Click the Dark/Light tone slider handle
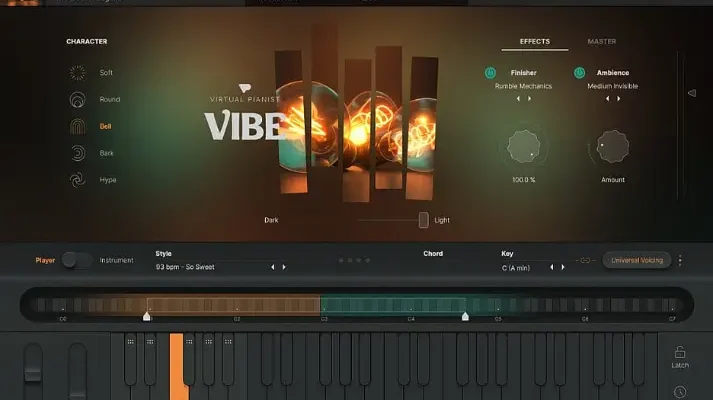Viewport: 713px width, 400px height. click(x=424, y=220)
